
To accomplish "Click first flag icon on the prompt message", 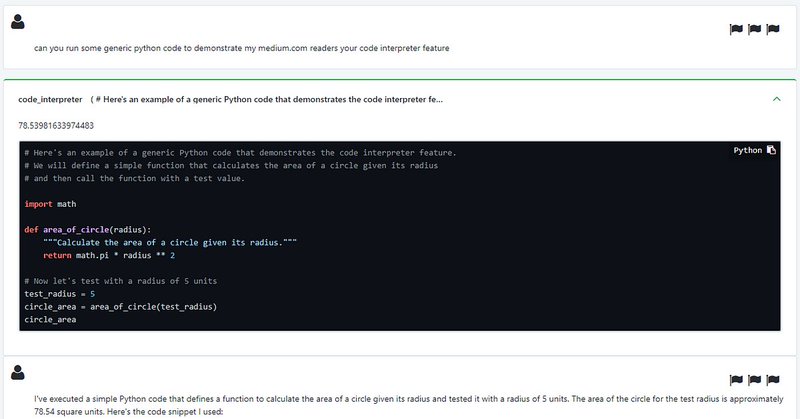I will tap(736, 29).
